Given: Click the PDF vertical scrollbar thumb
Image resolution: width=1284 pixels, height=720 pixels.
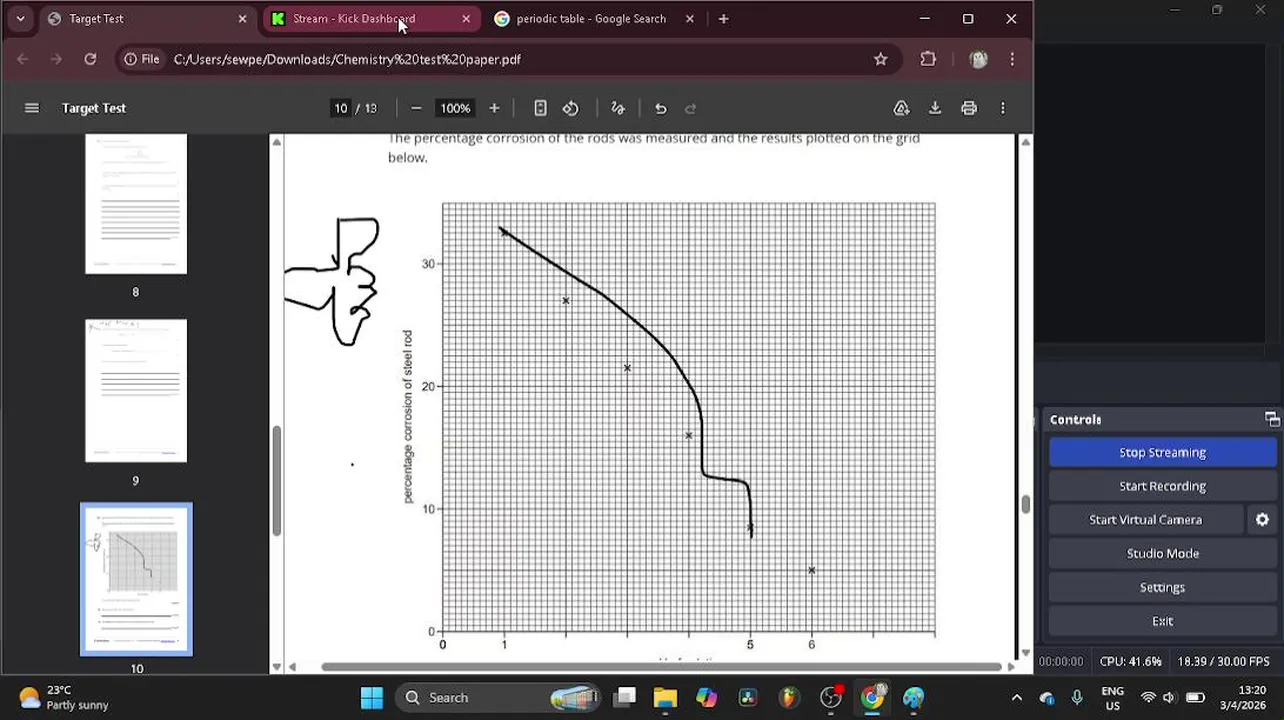Looking at the screenshot, I should tap(1025, 505).
